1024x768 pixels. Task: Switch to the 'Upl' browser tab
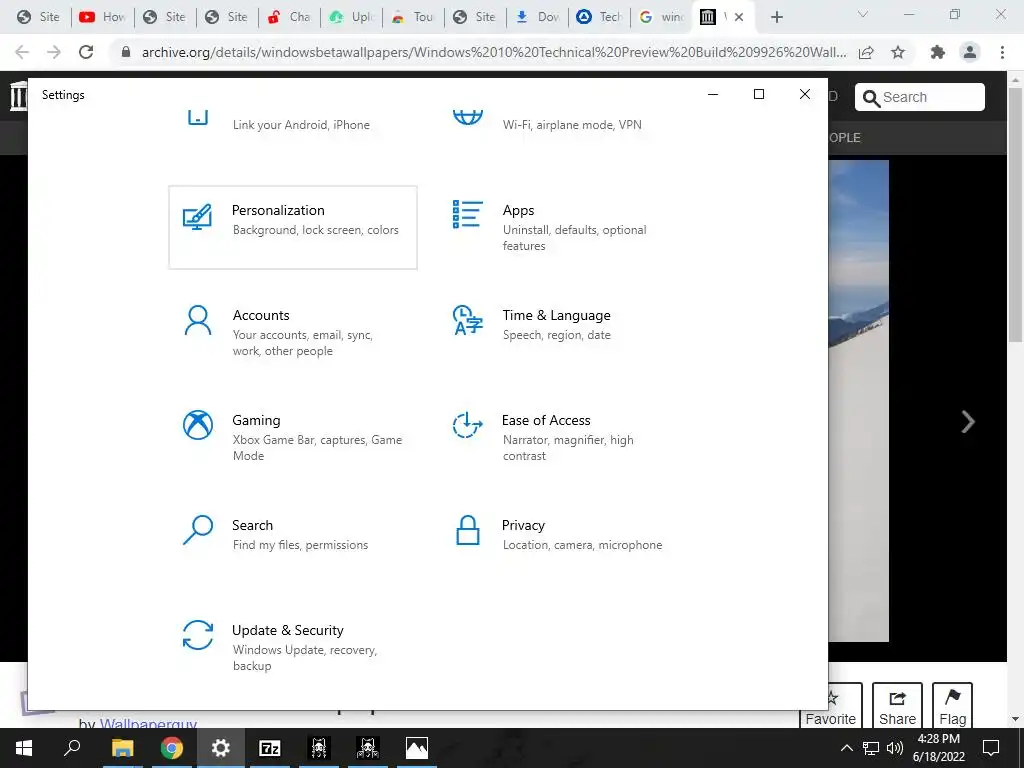[x=351, y=17]
